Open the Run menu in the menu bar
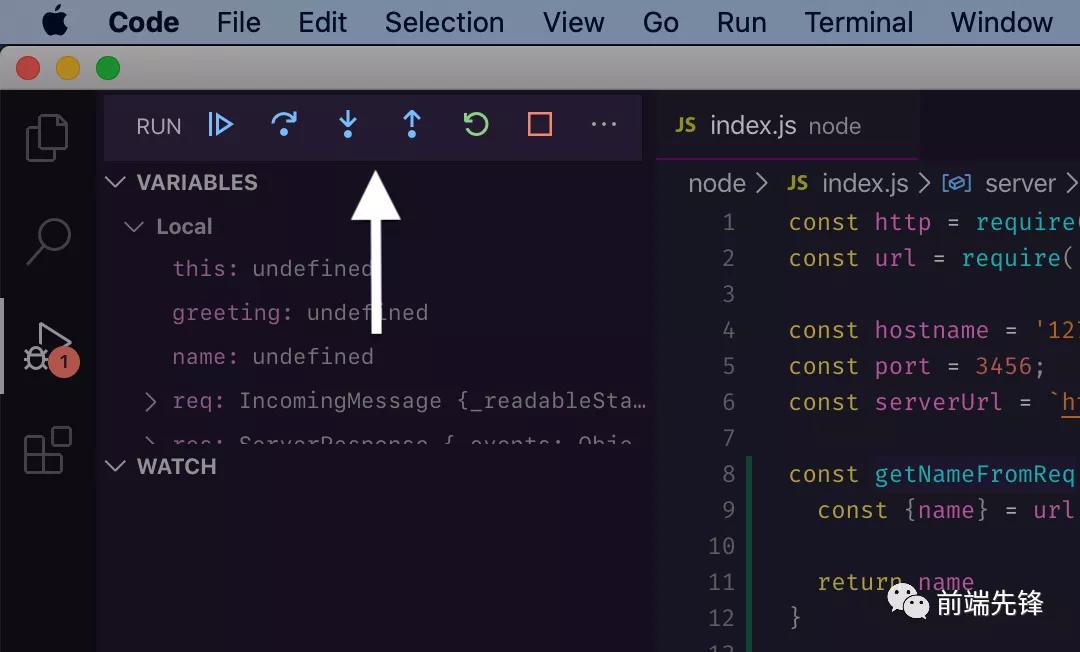Image resolution: width=1080 pixels, height=652 pixels. point(741,22)
